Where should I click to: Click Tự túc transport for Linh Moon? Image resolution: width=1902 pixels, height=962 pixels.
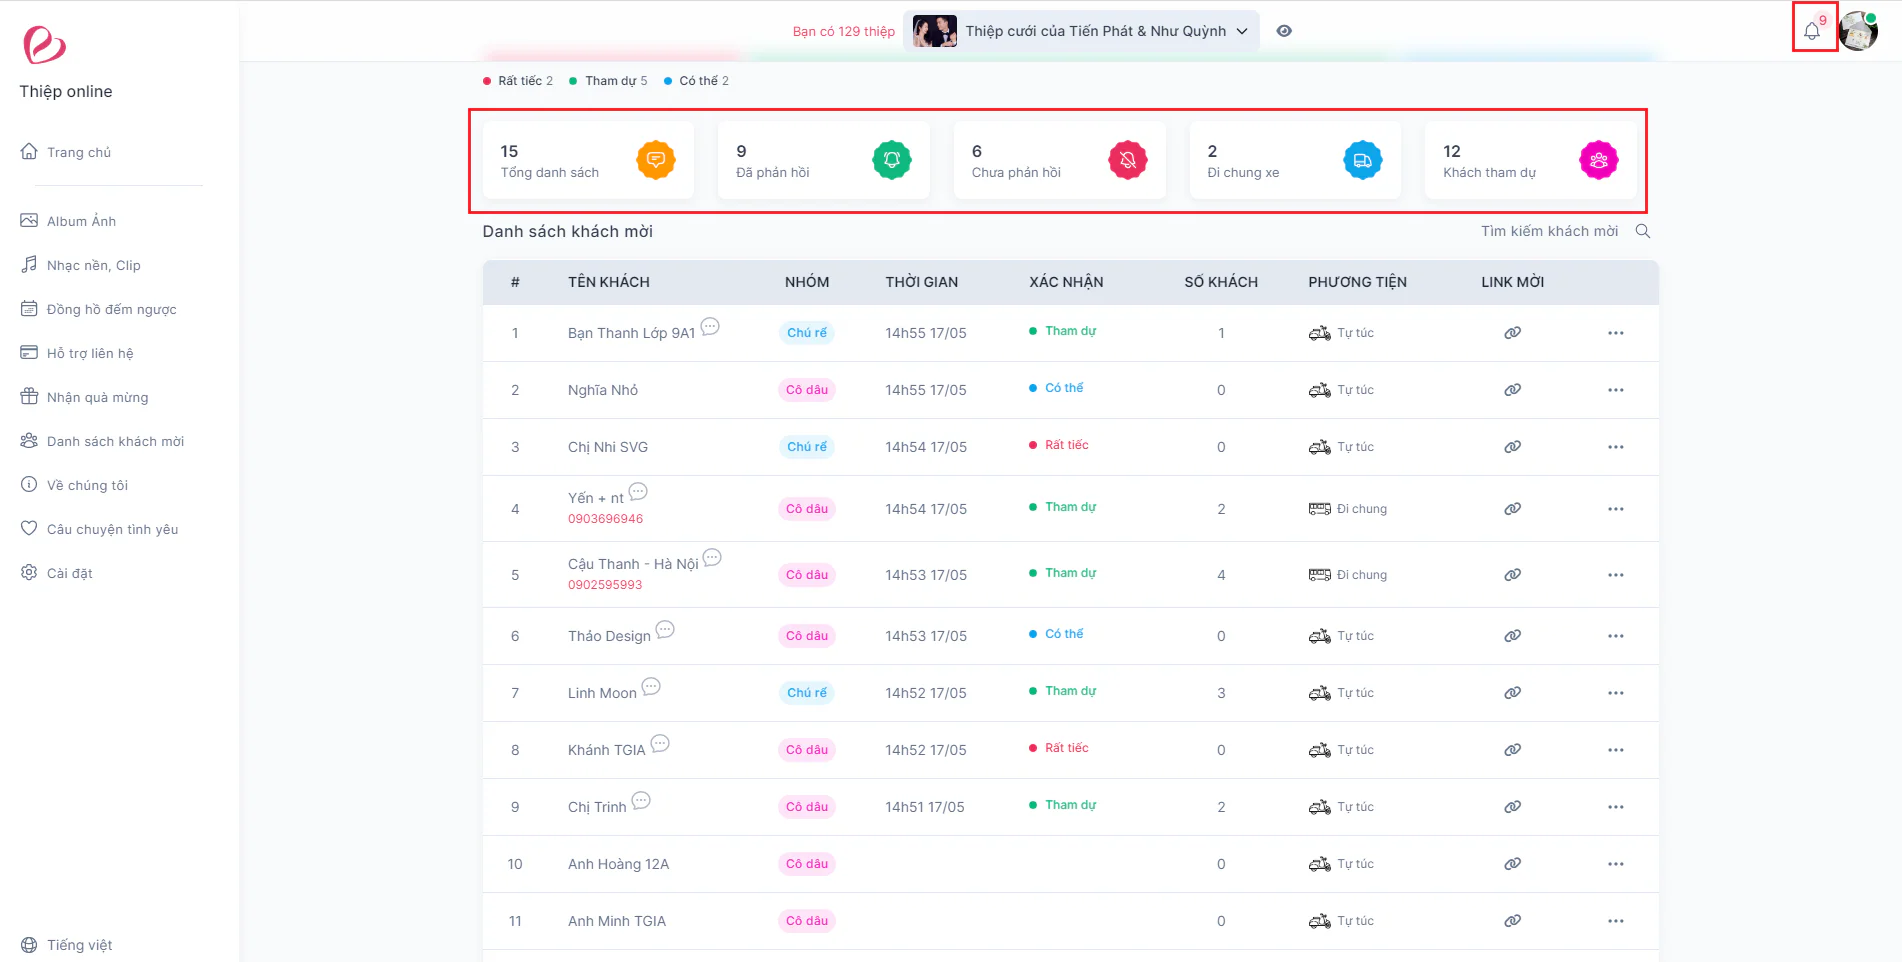click(x=1341, y=693)
